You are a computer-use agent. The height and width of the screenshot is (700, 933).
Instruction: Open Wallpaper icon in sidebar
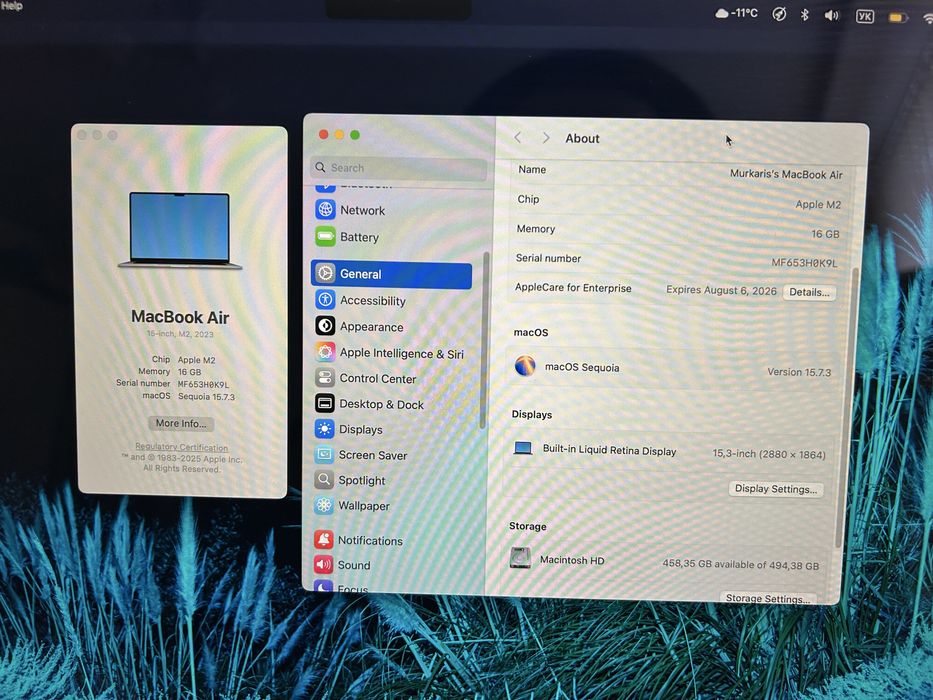[324, 505]
